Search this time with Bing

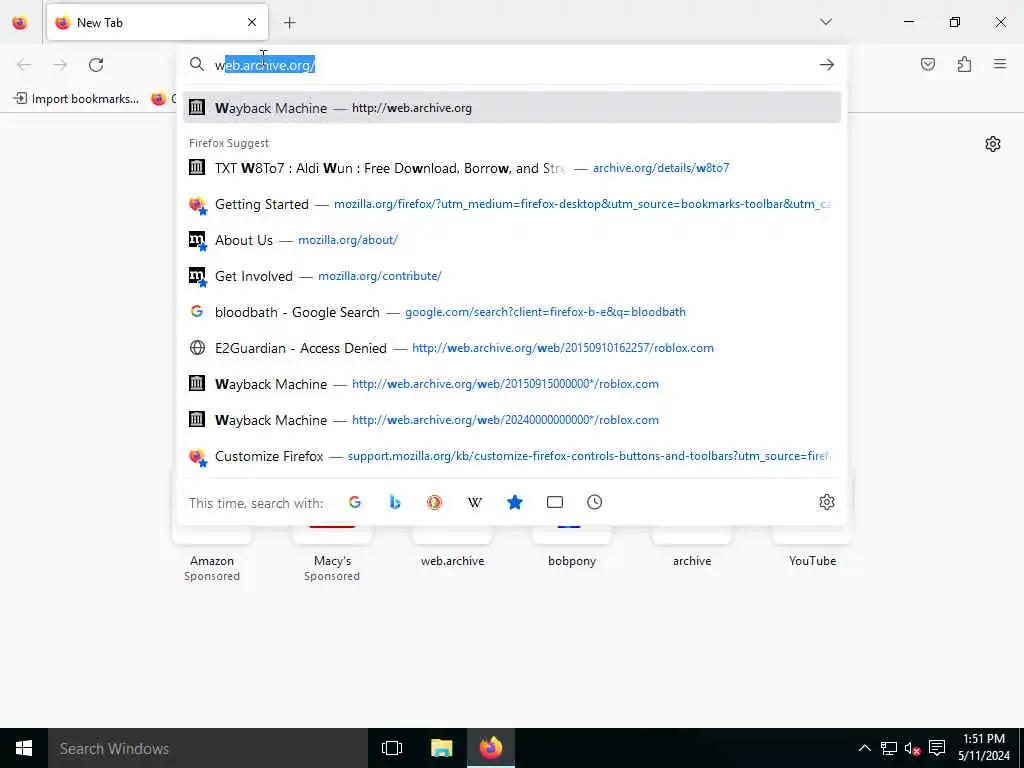[394, 502]
